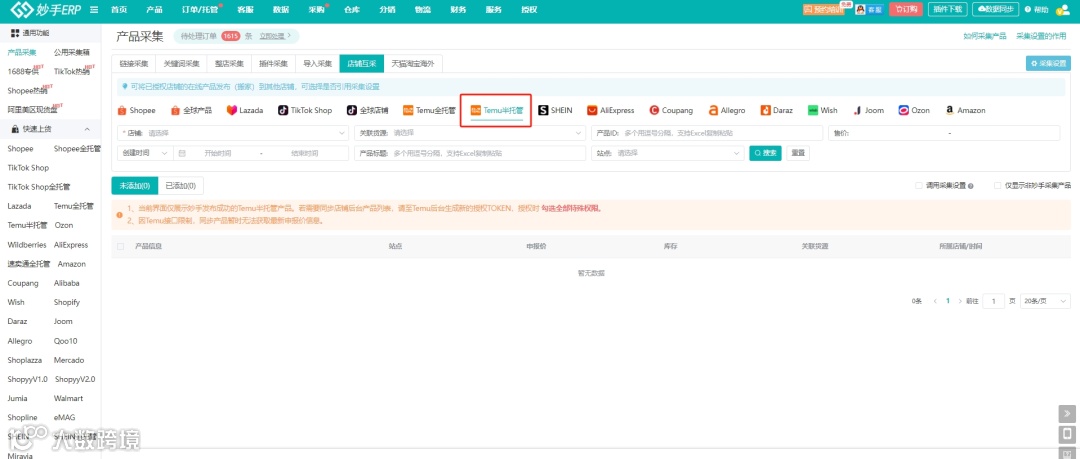The image size is (1080, 459).
Task: Click the 搜索 search button
Action: tap(765, 153)
